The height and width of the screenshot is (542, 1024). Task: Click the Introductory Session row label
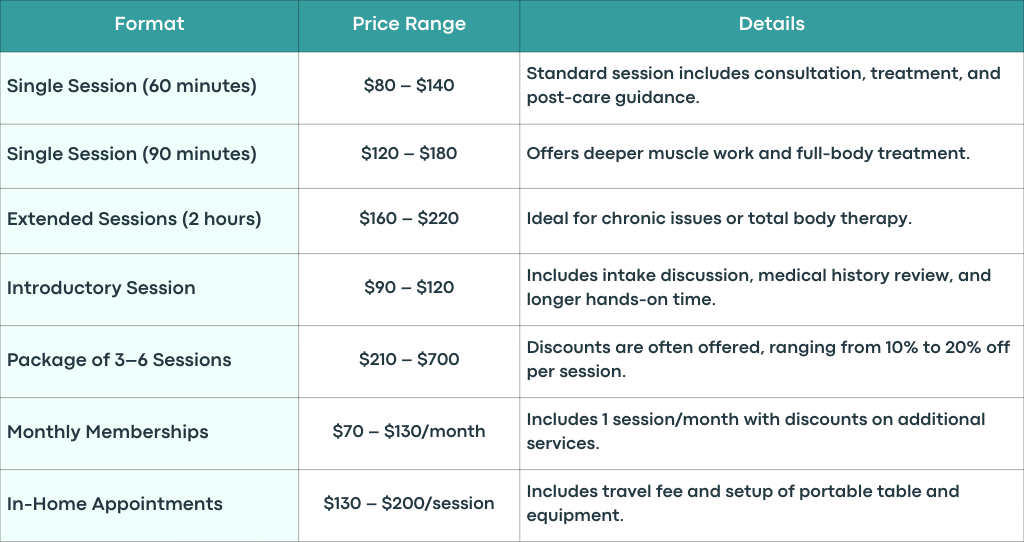pyautogui.click(x=101, y=288)
